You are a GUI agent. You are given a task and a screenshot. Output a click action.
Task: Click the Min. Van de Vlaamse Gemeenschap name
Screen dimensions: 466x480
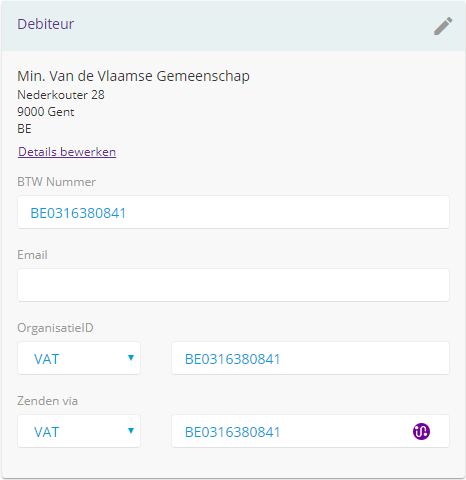point(133,76)
